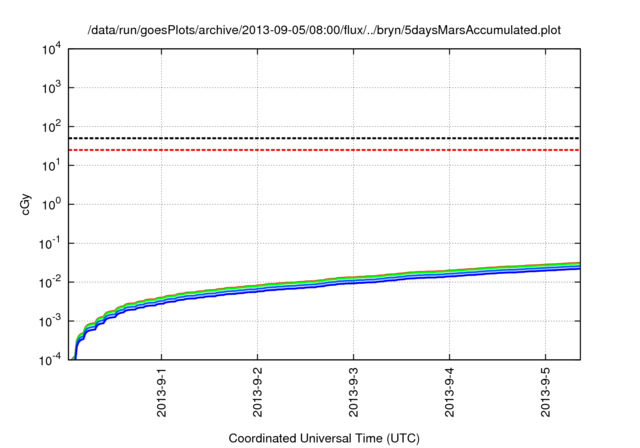Click the 10^-2 y-axis label
Viewport: 640px width, 448px height.
50,282
